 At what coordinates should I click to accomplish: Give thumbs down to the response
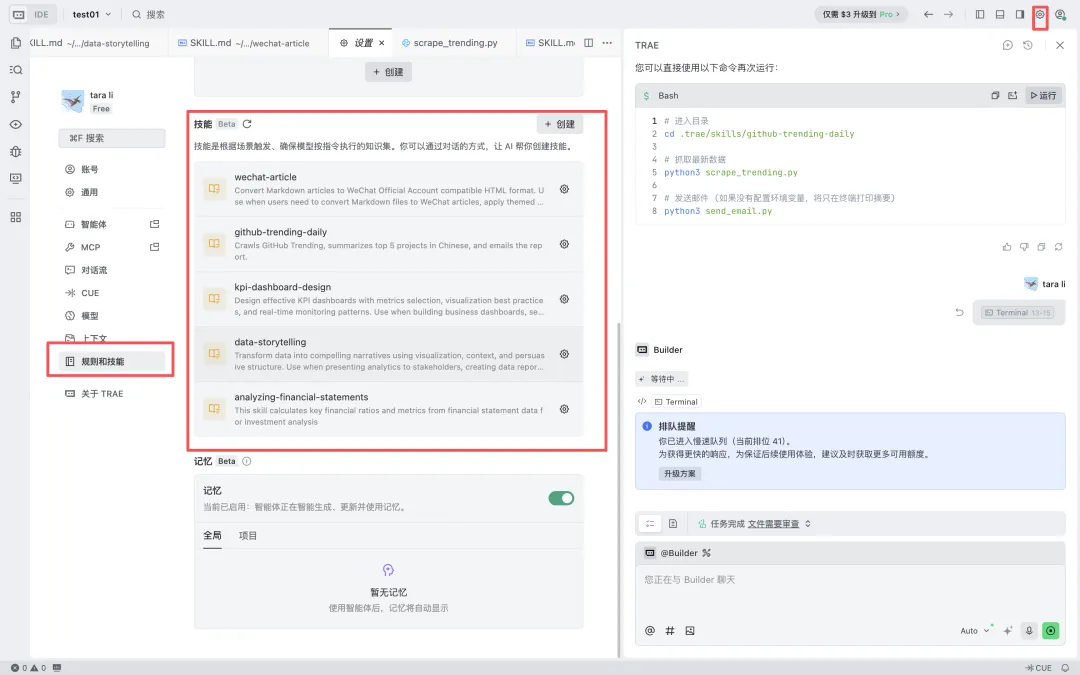(x=1024, y=247)
